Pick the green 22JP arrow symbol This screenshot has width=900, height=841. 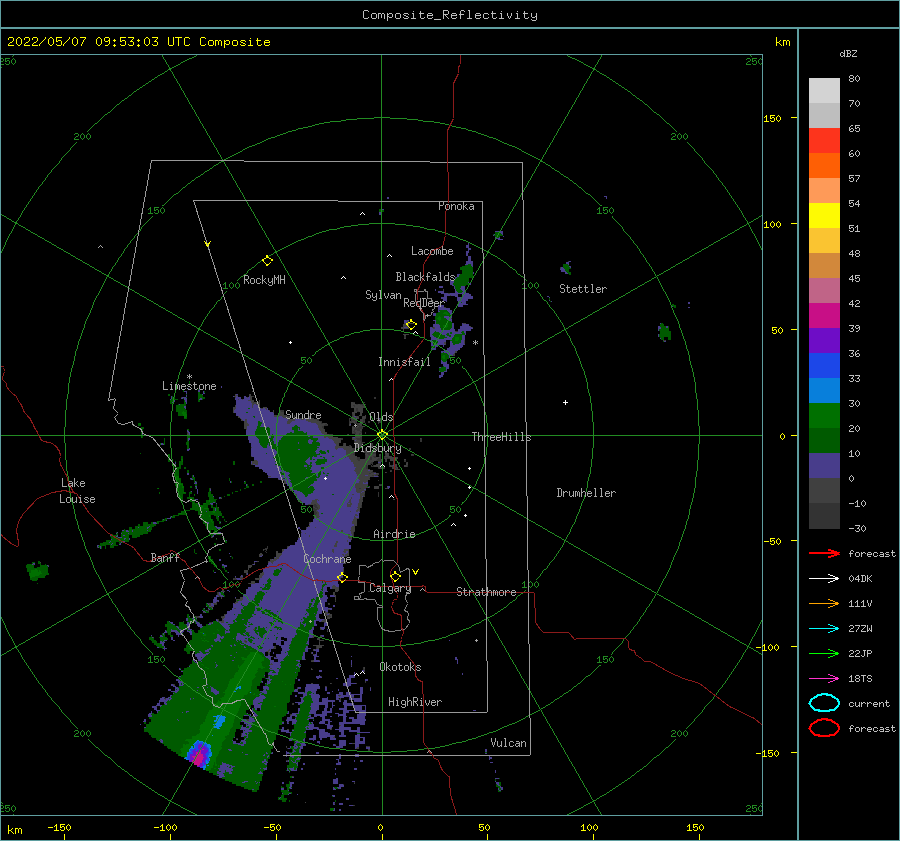824,653
